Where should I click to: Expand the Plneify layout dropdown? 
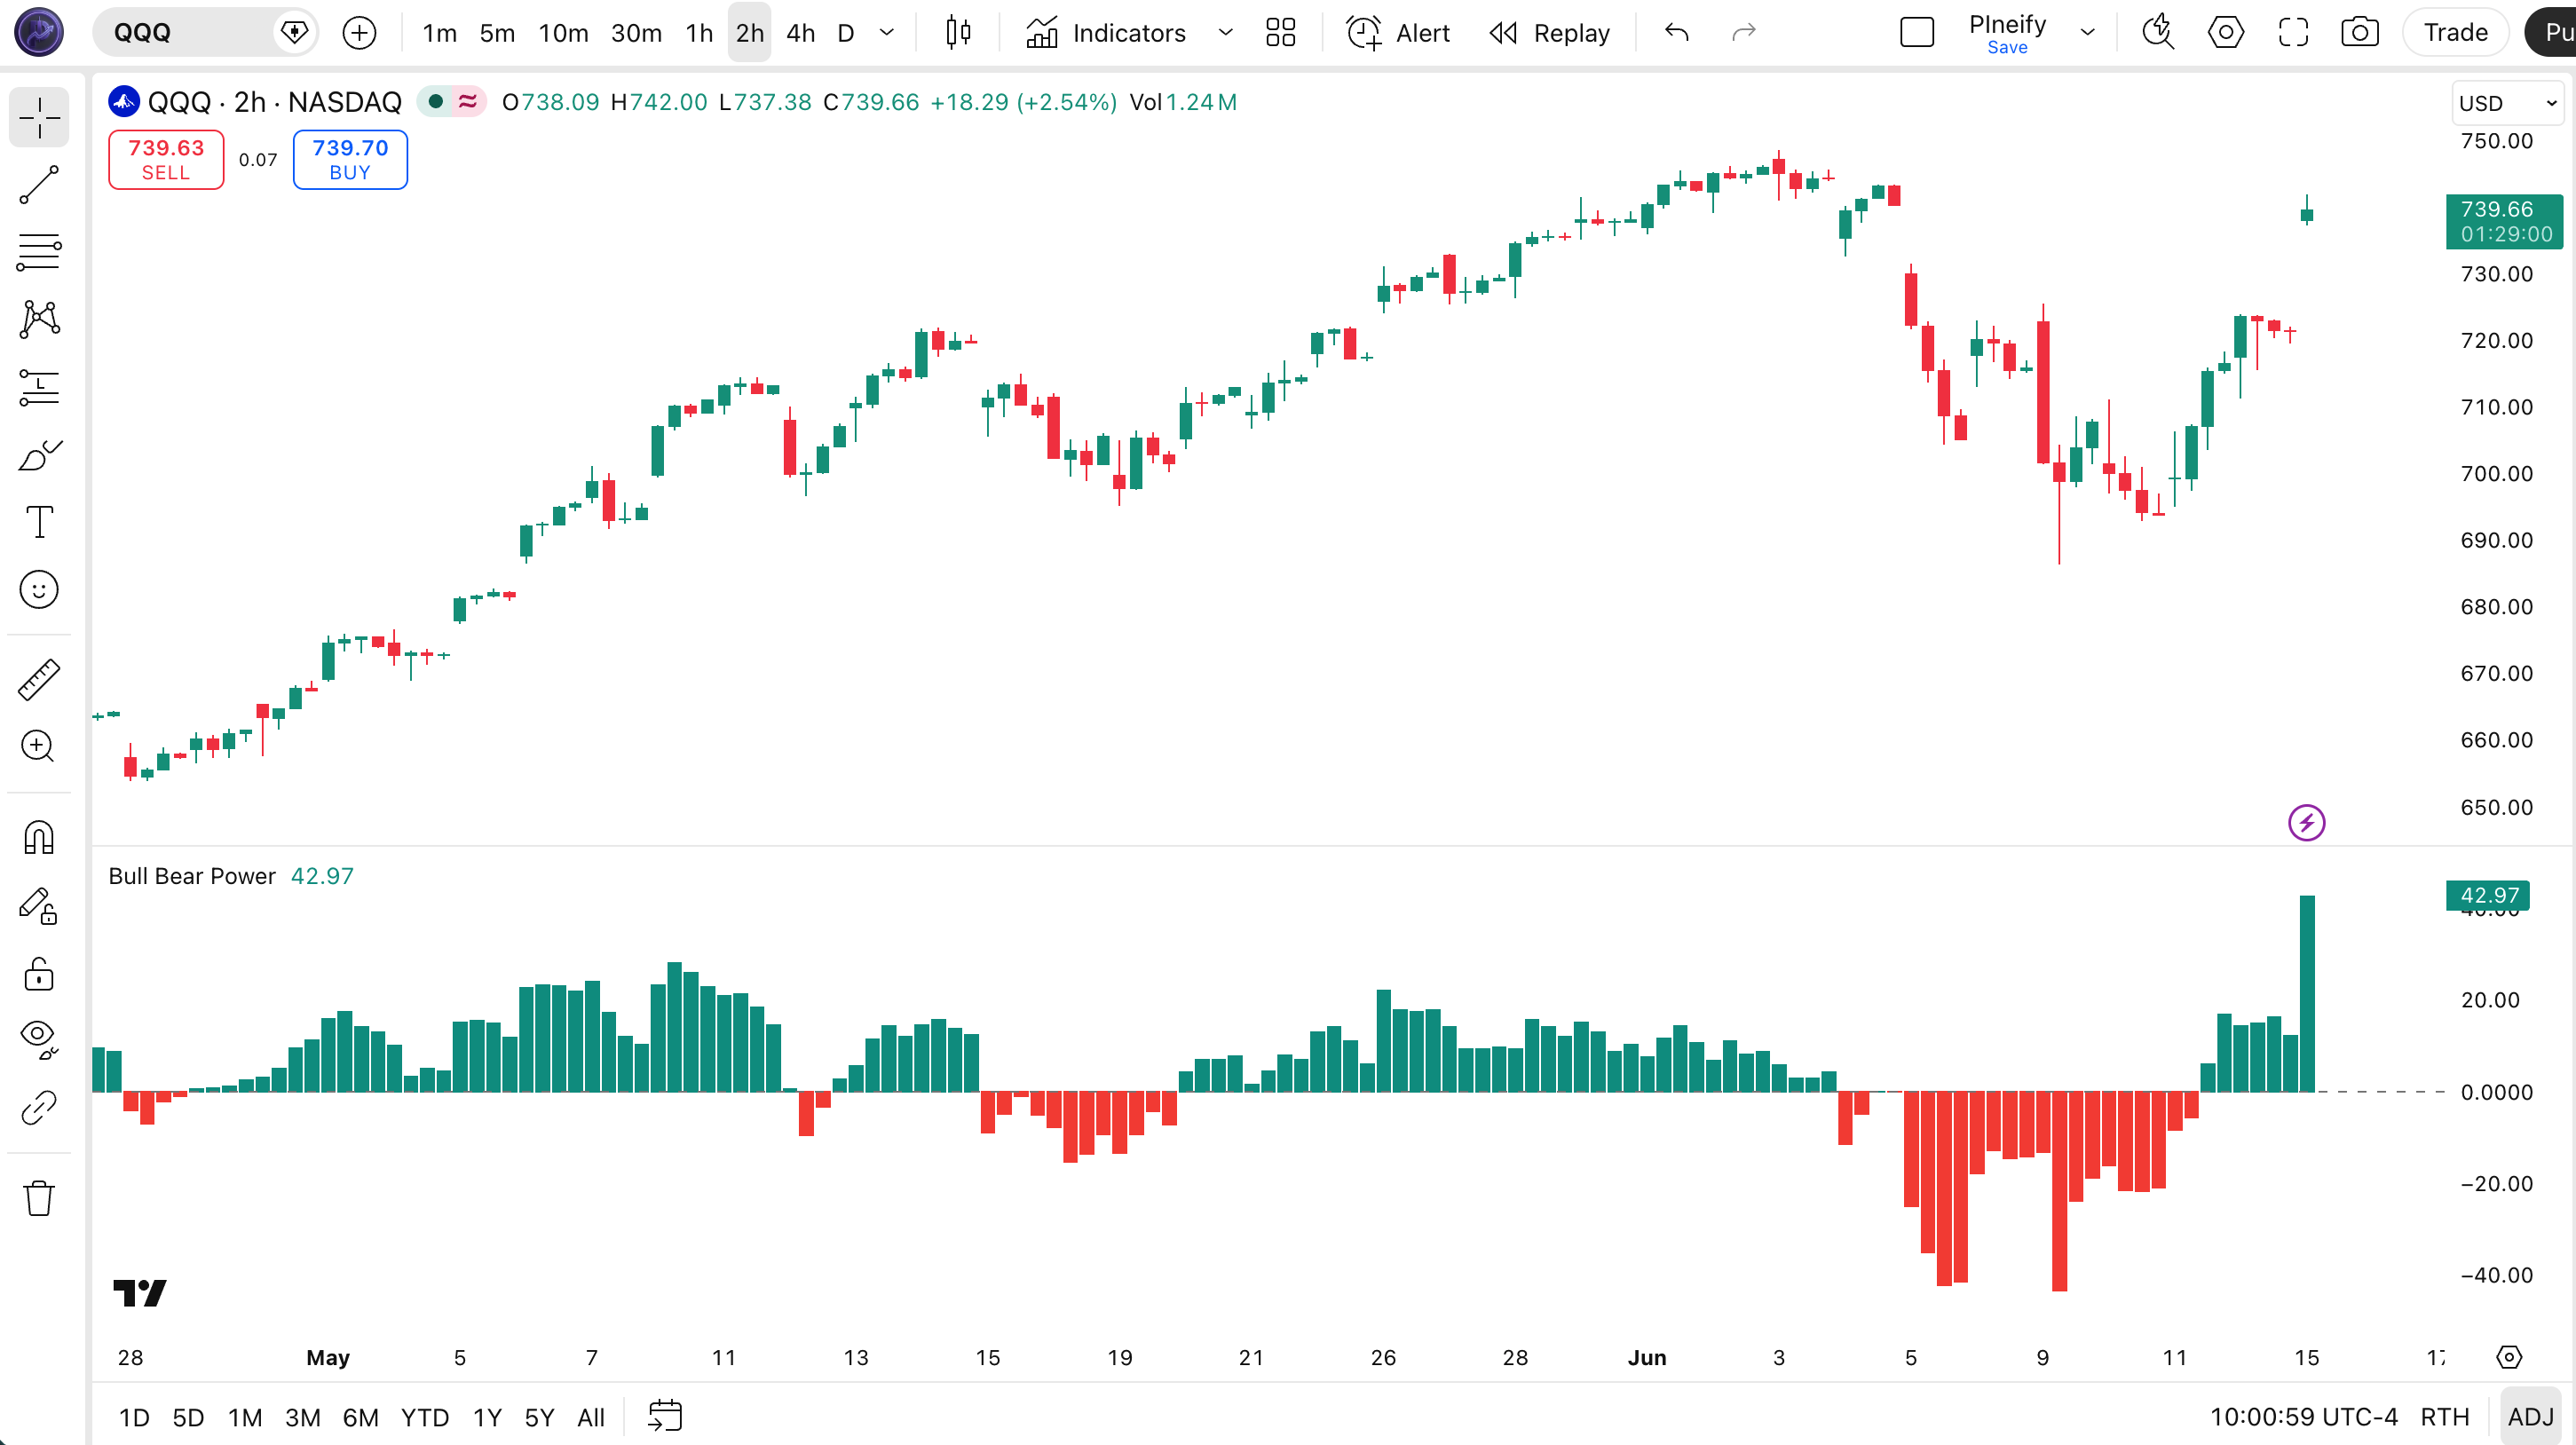pyautogui.click(x=2087, y=33)
